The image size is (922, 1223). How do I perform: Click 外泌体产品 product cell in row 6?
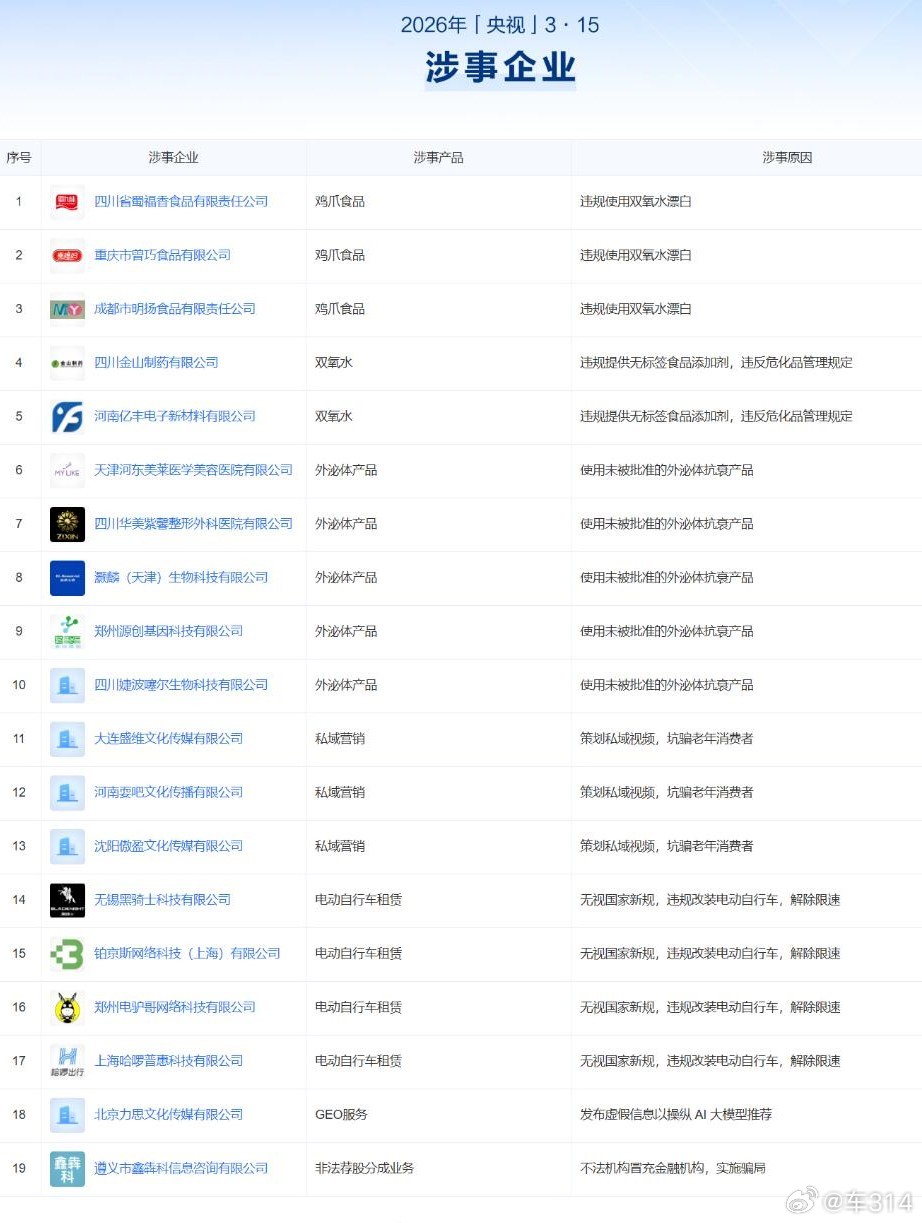(x=346, y=470)
